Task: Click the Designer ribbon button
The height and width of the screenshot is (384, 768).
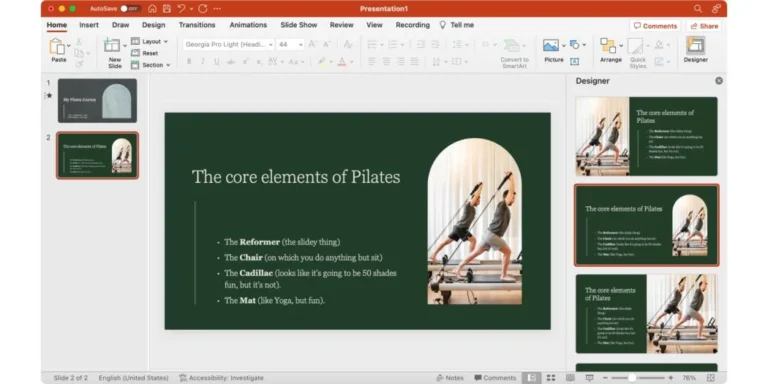Action: [696, 50]
